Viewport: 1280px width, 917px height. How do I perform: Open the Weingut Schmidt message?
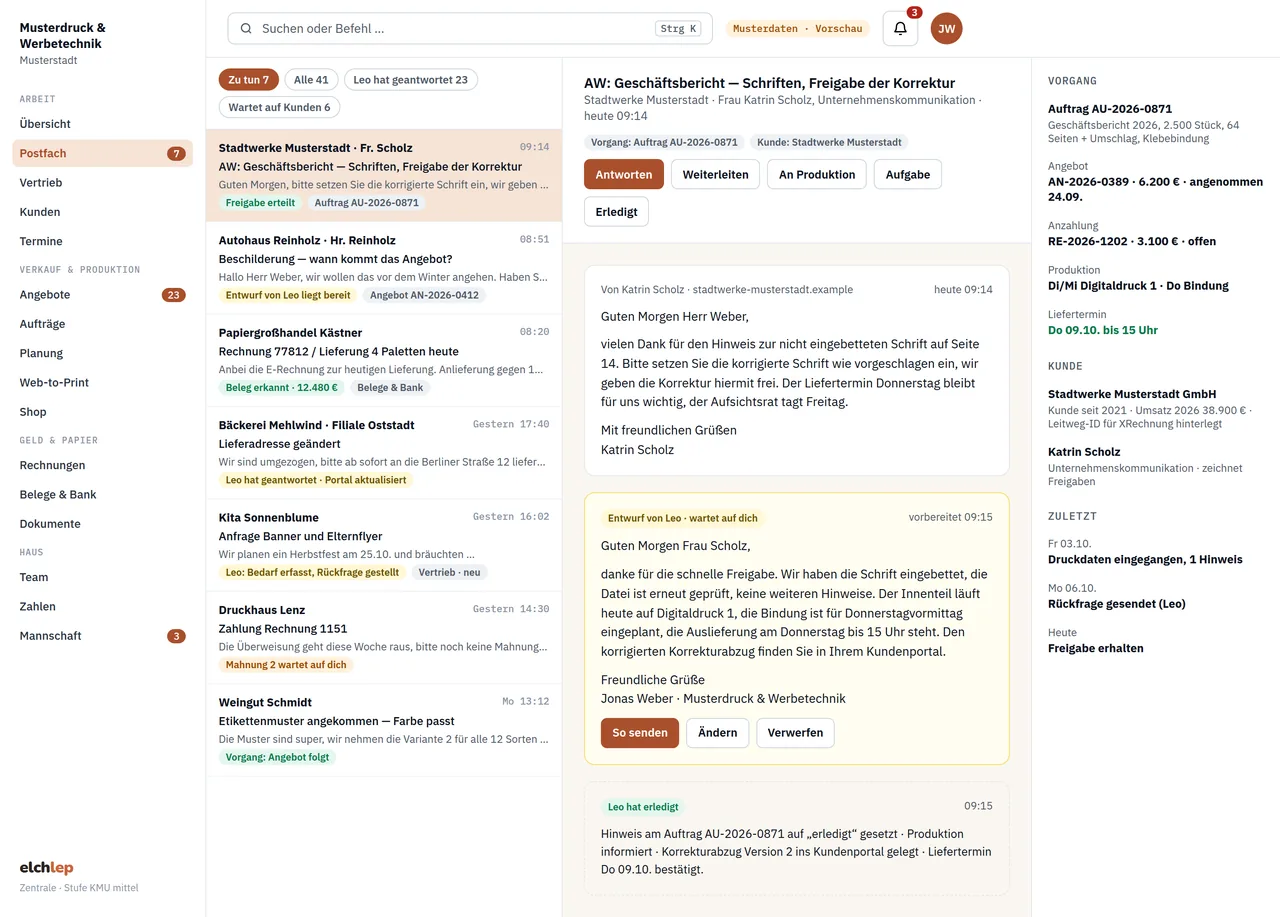(x=384, y=730)
